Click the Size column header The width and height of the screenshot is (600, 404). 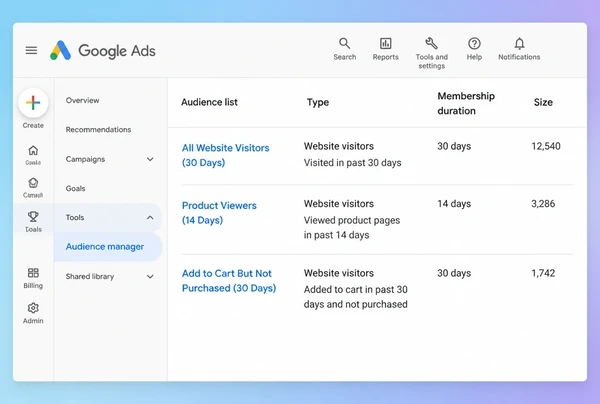pyautogui.click(x=543, y=102)
